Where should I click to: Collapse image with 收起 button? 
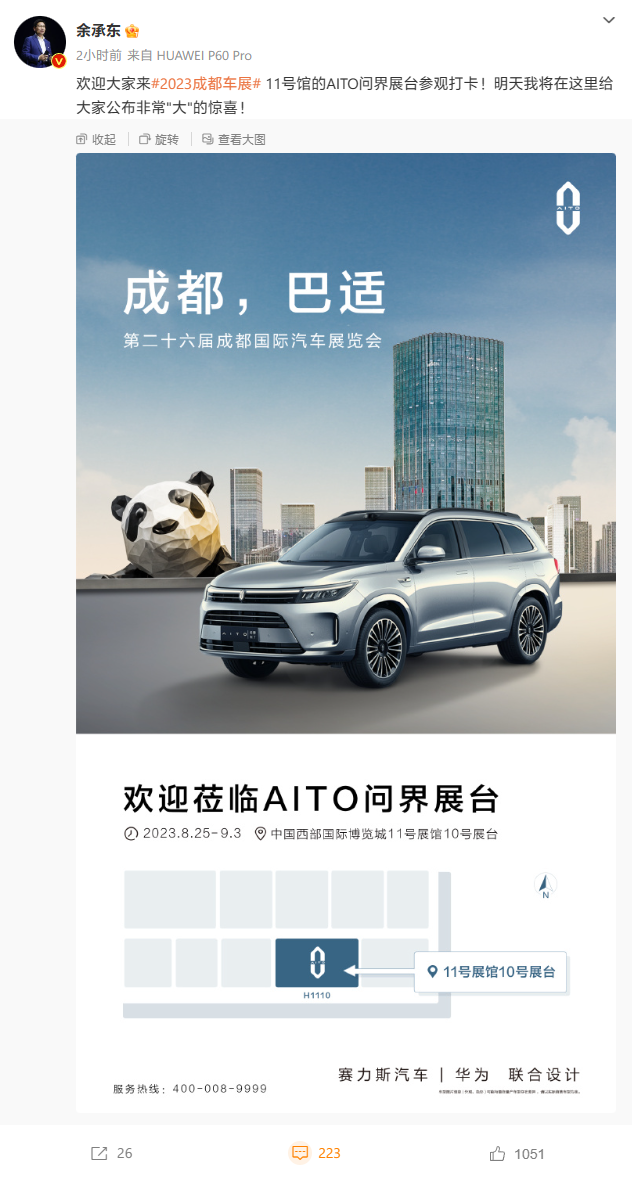pyautogui.click(x=96, y=139)
